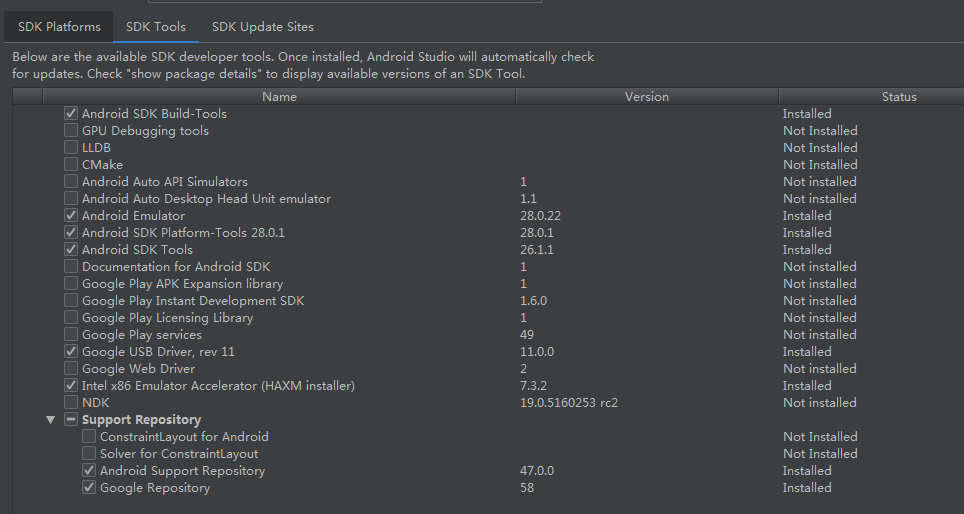964x514 pixels.
Task: Tick the CMake checkbox
Action: point(71,165)
